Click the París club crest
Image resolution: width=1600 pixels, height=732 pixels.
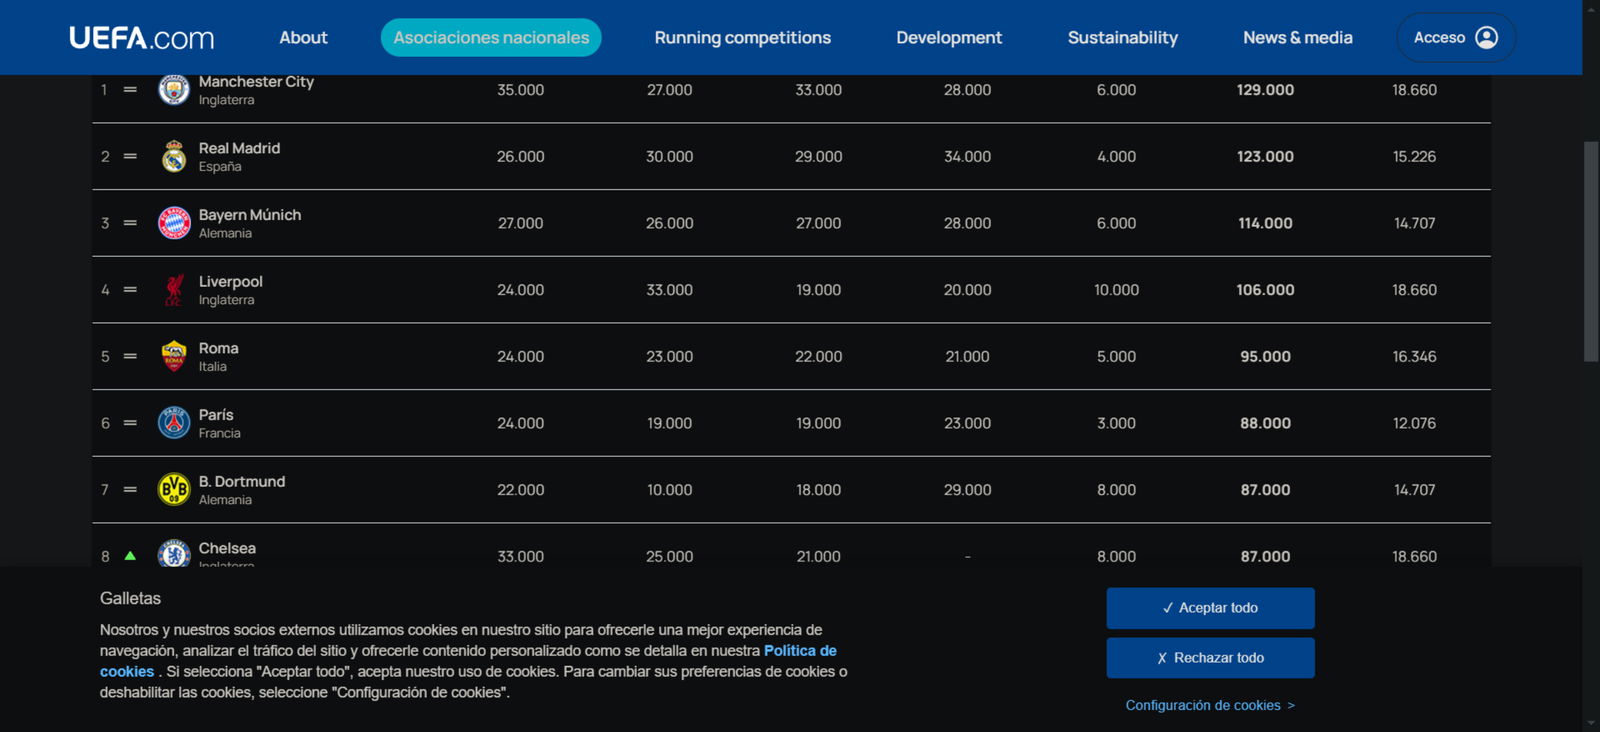coord(174,423)
